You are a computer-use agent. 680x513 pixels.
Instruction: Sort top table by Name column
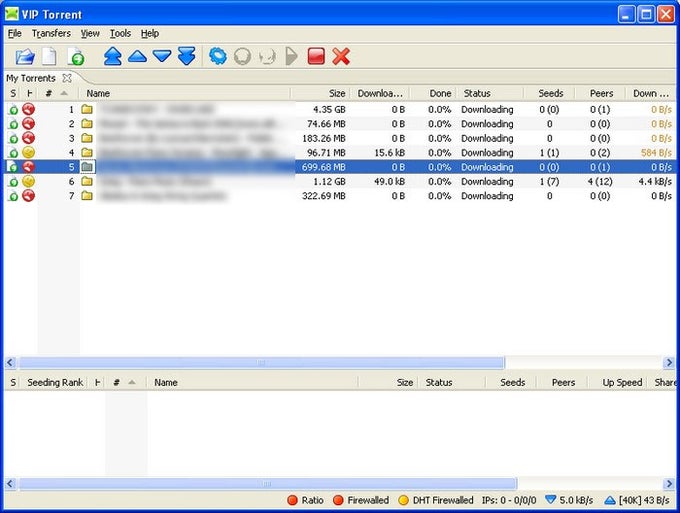[x=185, y=93]
